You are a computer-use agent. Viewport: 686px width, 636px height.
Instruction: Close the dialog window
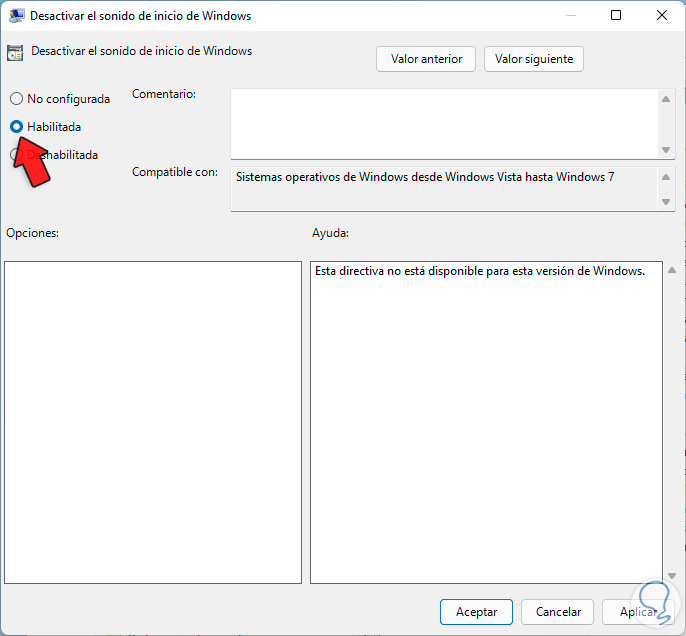[x=662, y=15]
